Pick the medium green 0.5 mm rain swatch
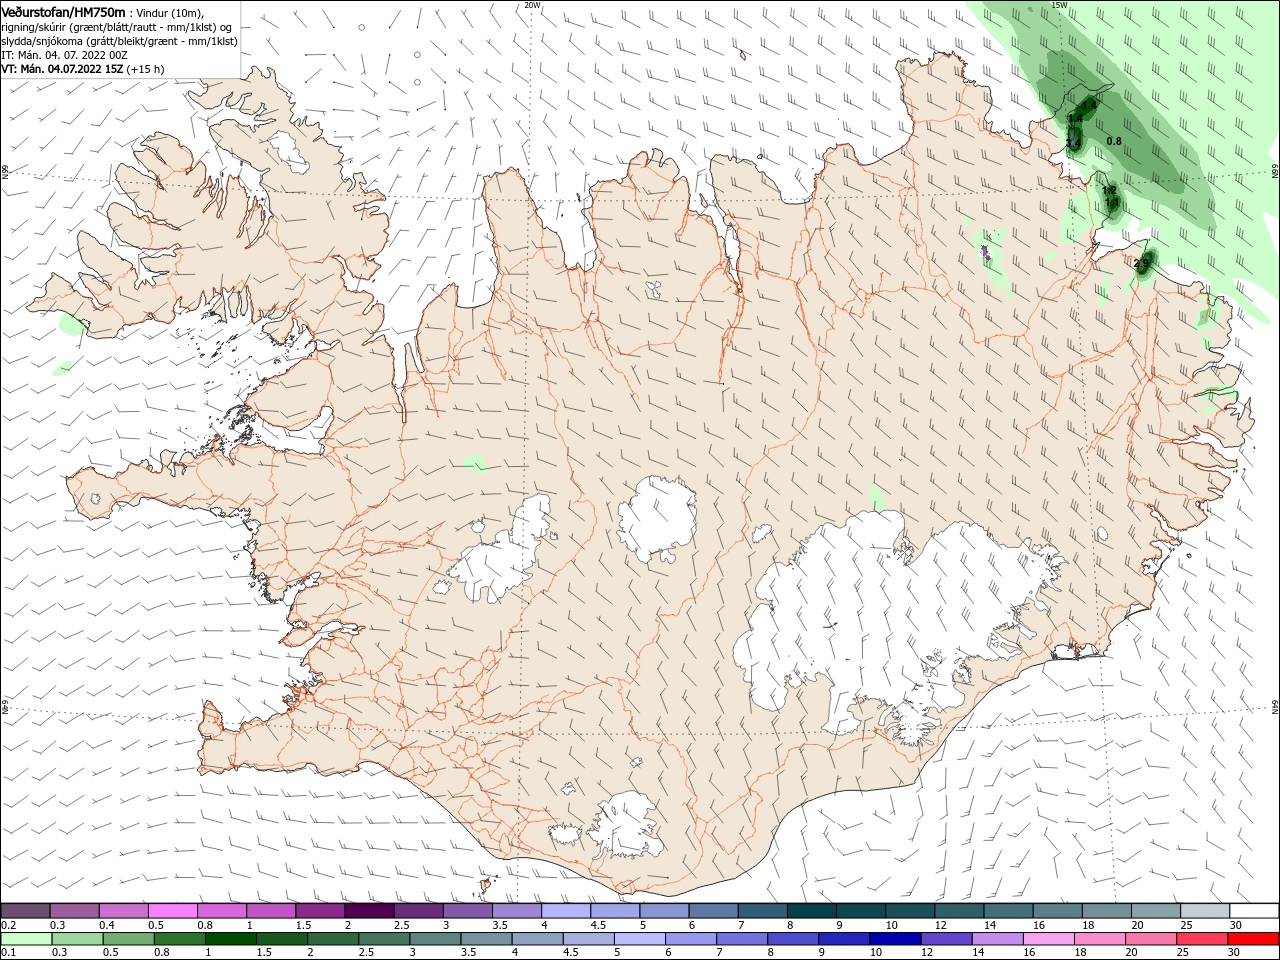 coord(128,939)
